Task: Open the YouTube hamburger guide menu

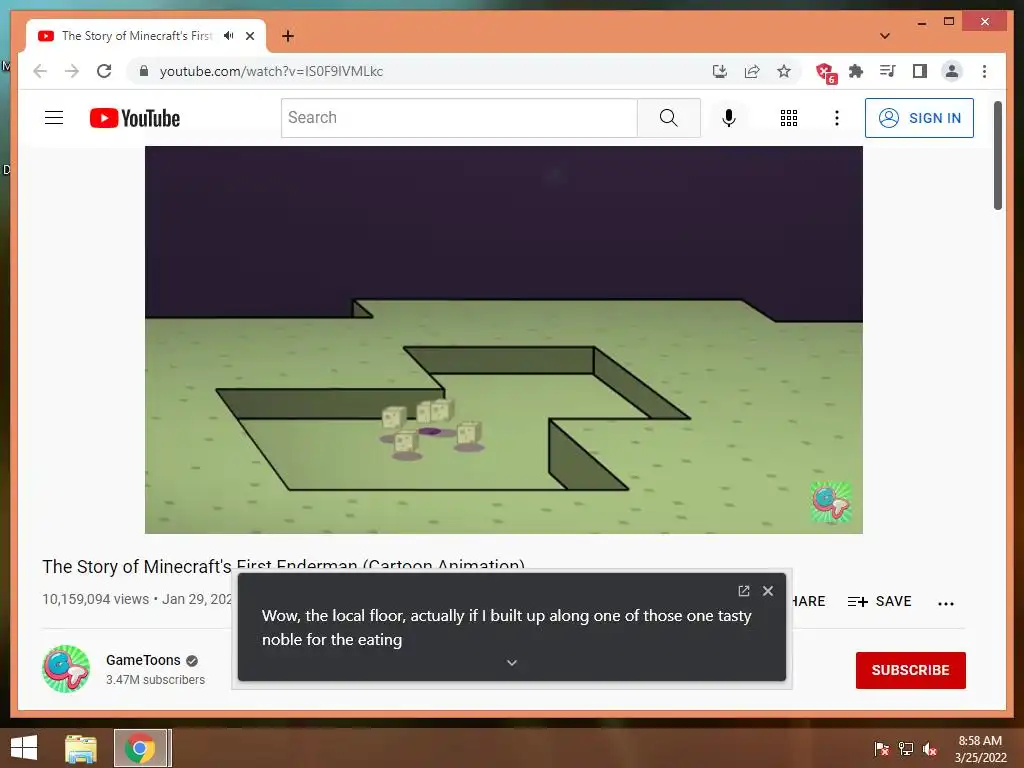Action: [54, 118]
